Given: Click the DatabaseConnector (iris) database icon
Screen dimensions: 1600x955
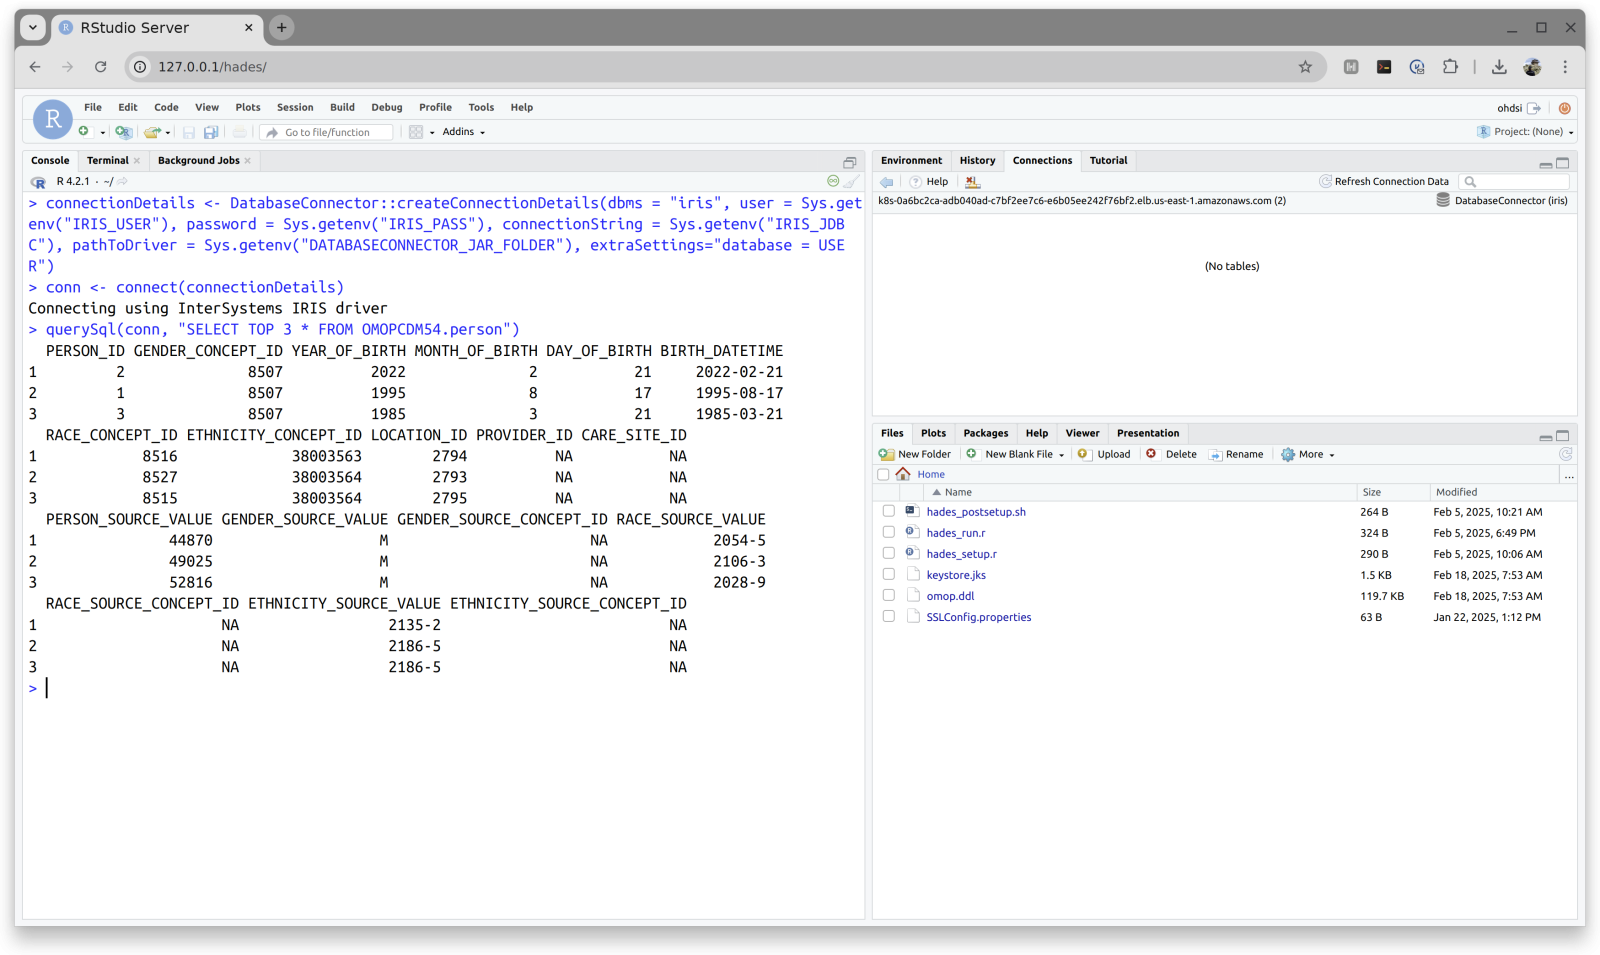Looking at the screenshot, I should coord(1443,200).
